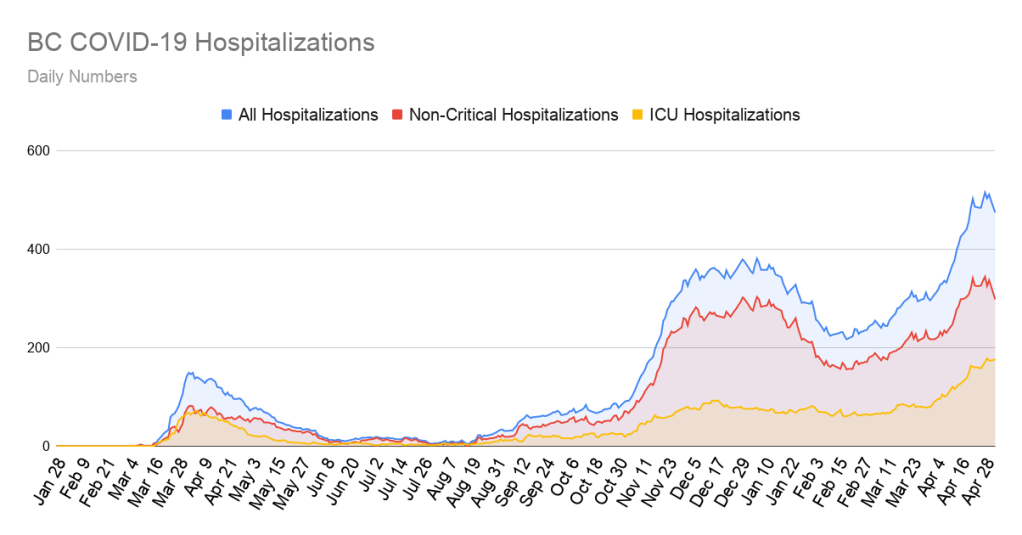This screenshot has height=535, width=1022.
Task: Click the 0 y-axis label
Action: point(45,446)
